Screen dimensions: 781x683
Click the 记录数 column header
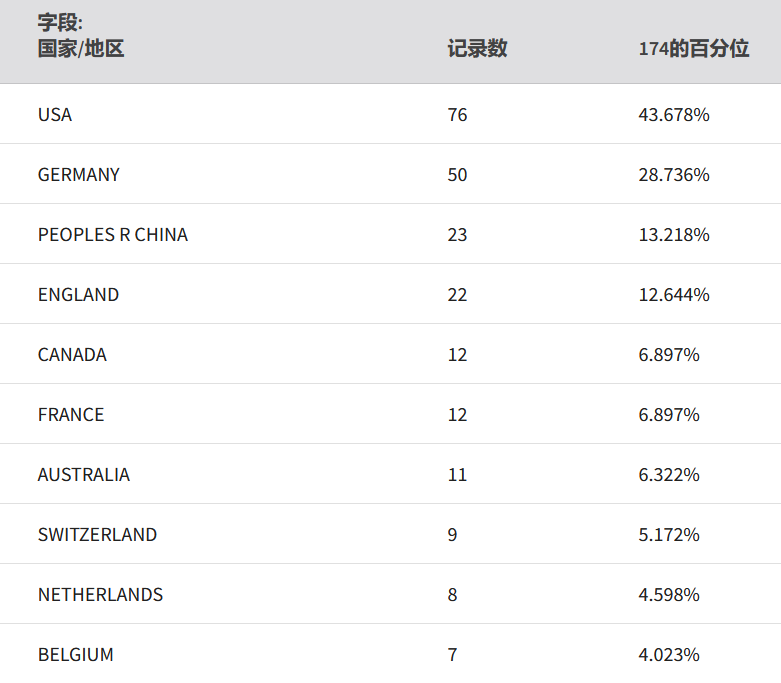477,49
